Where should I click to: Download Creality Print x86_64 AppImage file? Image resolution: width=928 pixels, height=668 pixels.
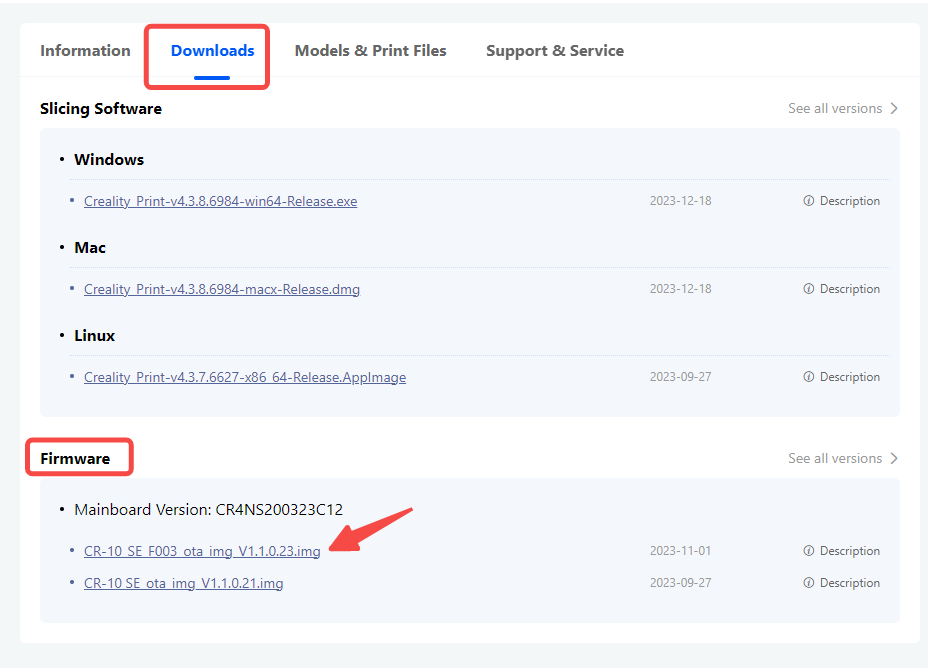[x=245, y=377]
